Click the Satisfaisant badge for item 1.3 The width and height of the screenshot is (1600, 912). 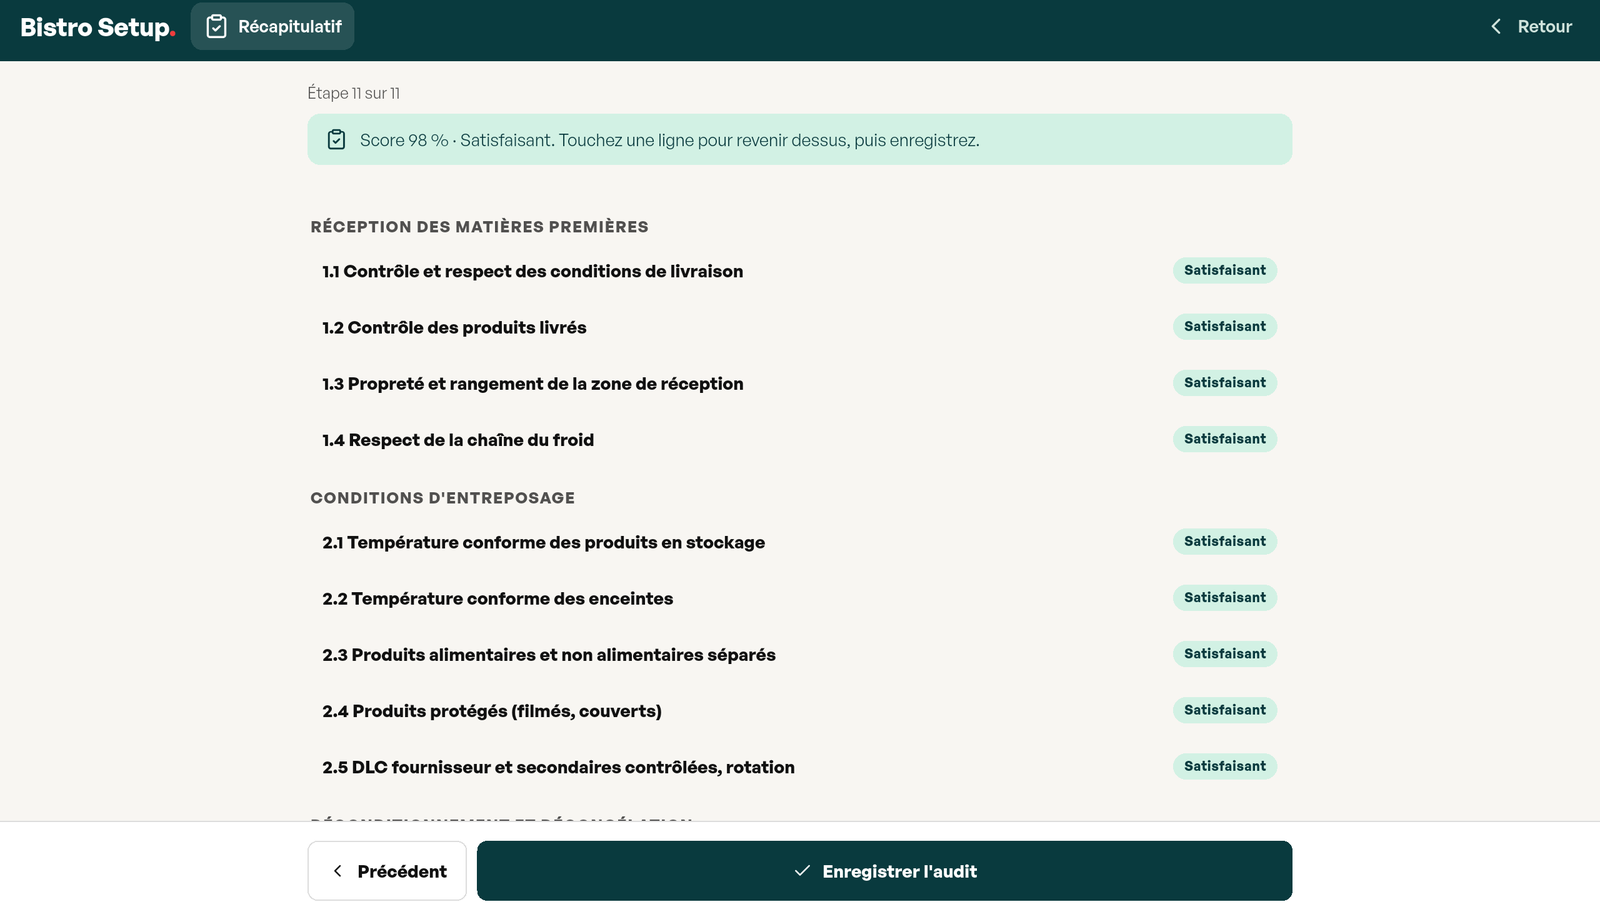[x=1225, y=382]
